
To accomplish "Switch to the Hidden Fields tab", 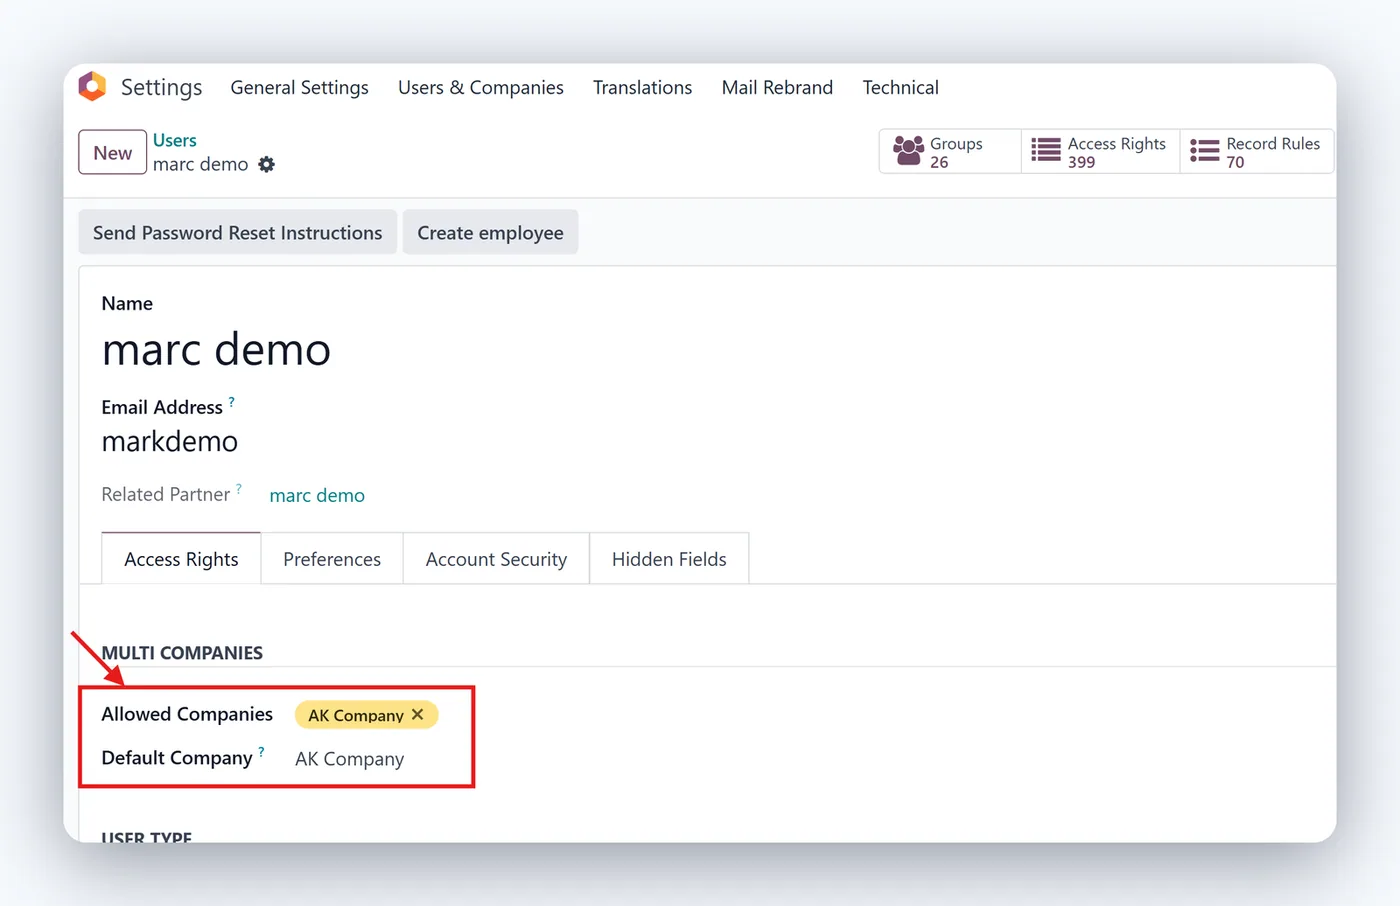I will click(x=669, y=559).
